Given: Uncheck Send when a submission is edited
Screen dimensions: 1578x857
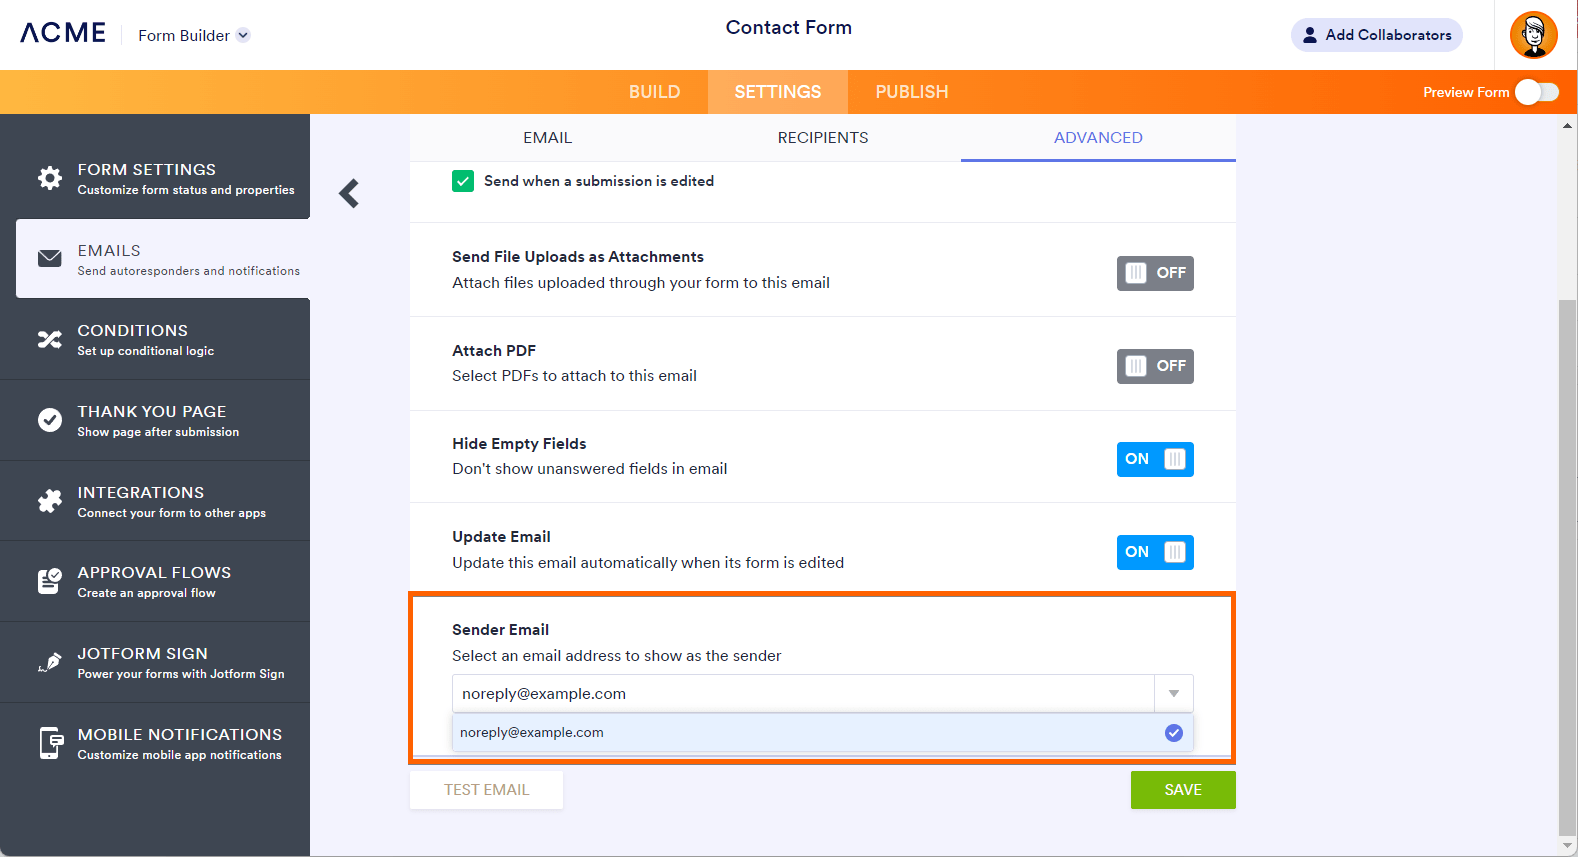Looking at the screenshot, I should click(463, 181).
